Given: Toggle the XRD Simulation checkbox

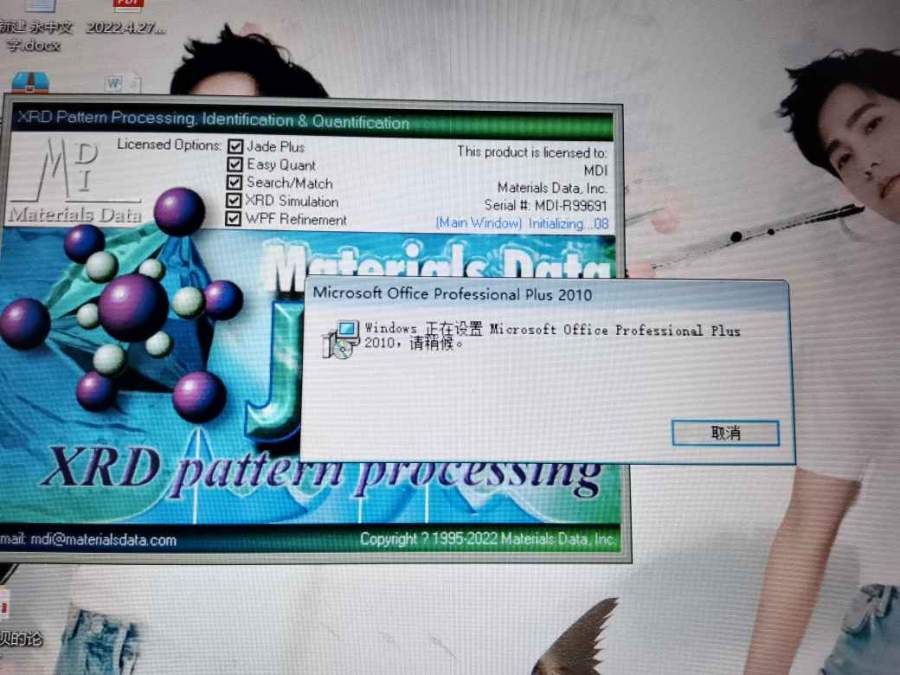Looking at the screenshot, I should click(233, 200).
